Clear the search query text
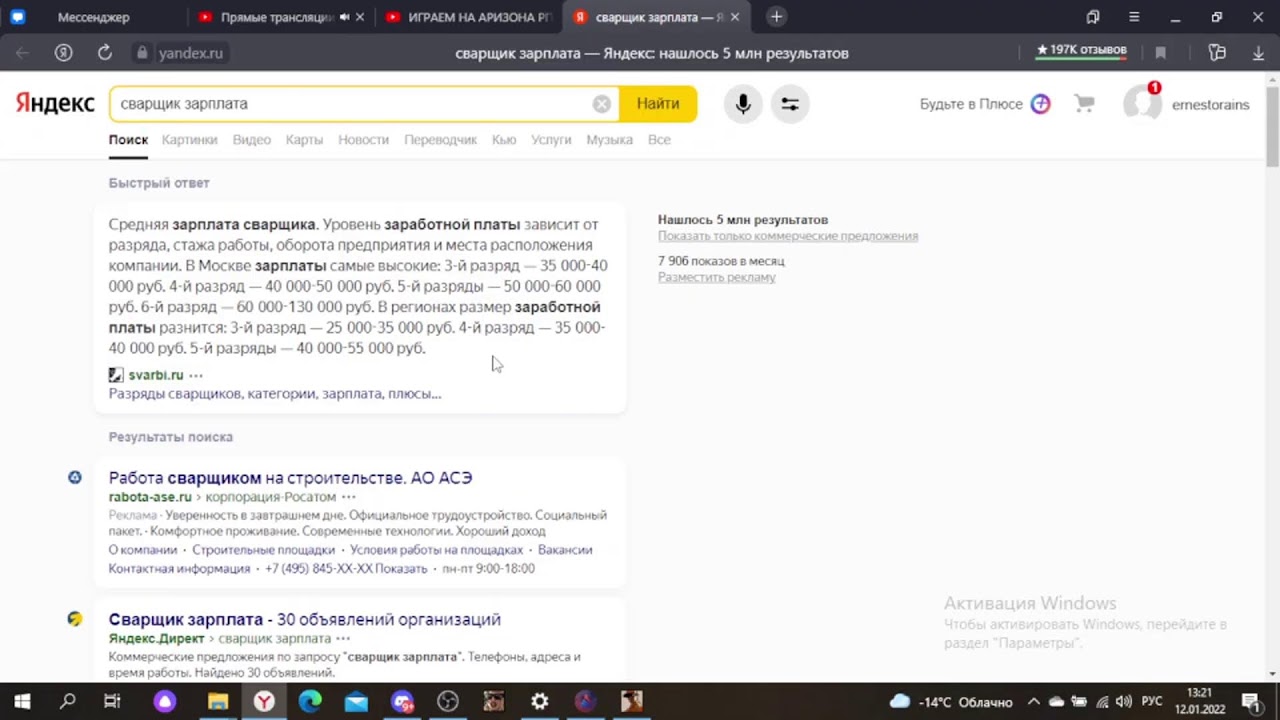The width and height of the screenshot is (1280, 720). (x=601, y=104)
